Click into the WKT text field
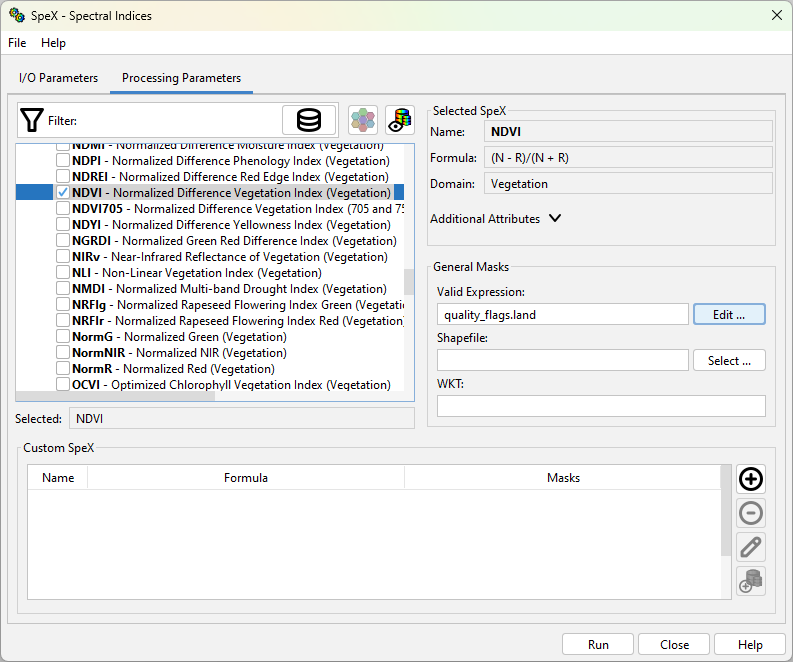 600,406
